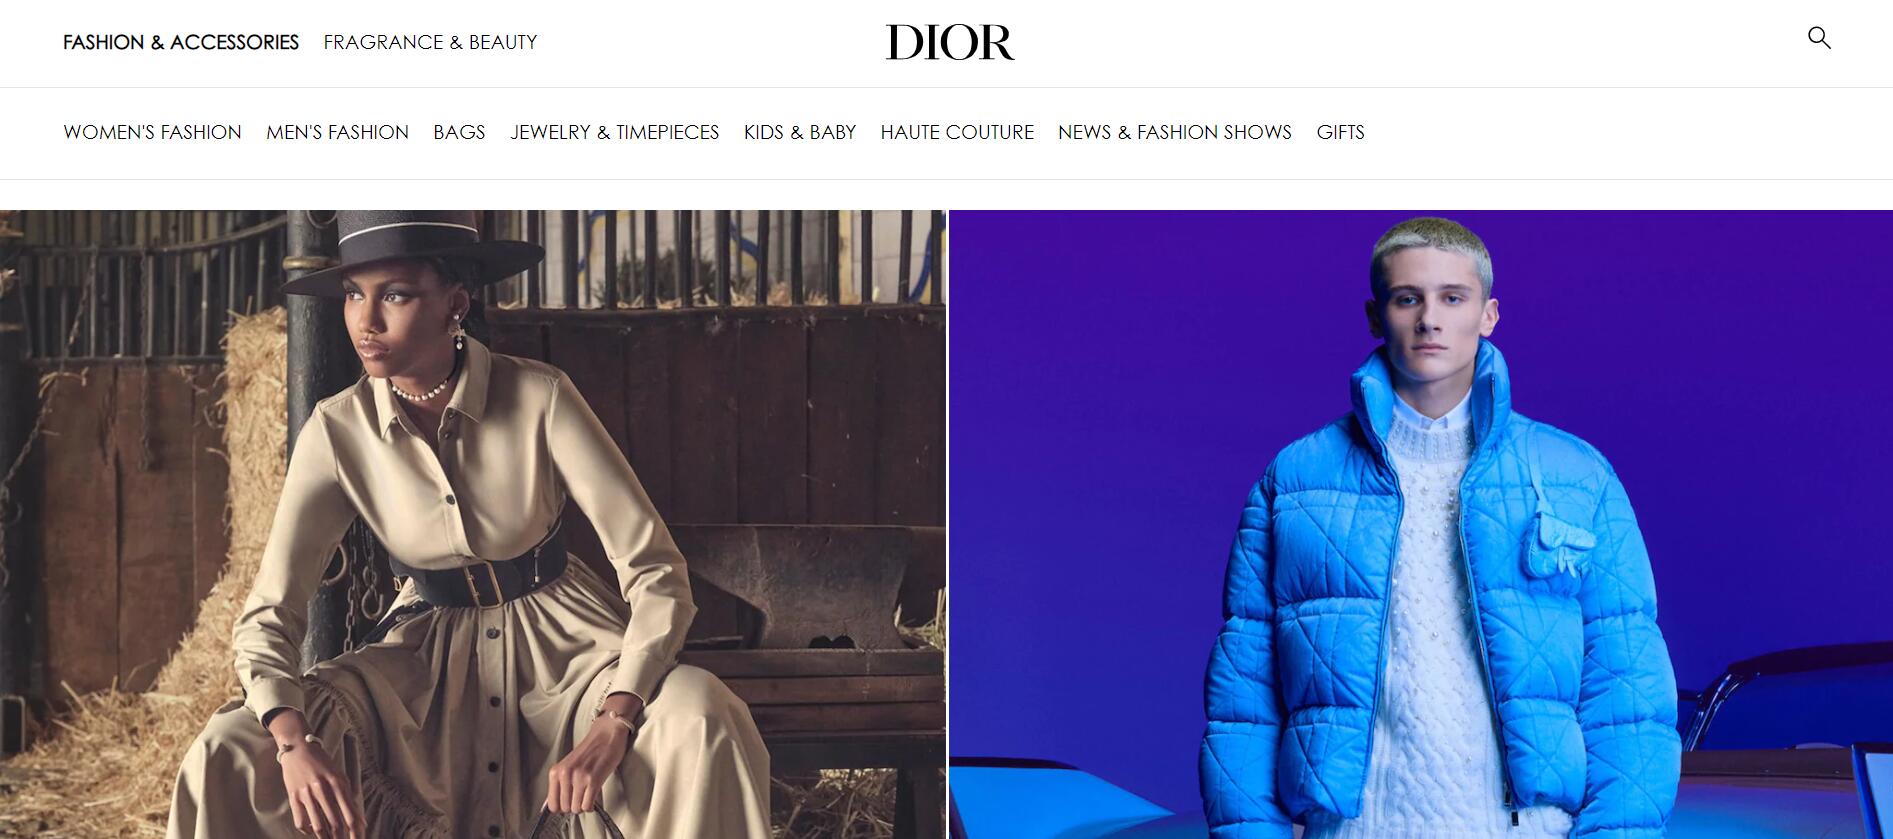
Task: Open the men's campaign photo on purple background
Action: click(1421, 524)
